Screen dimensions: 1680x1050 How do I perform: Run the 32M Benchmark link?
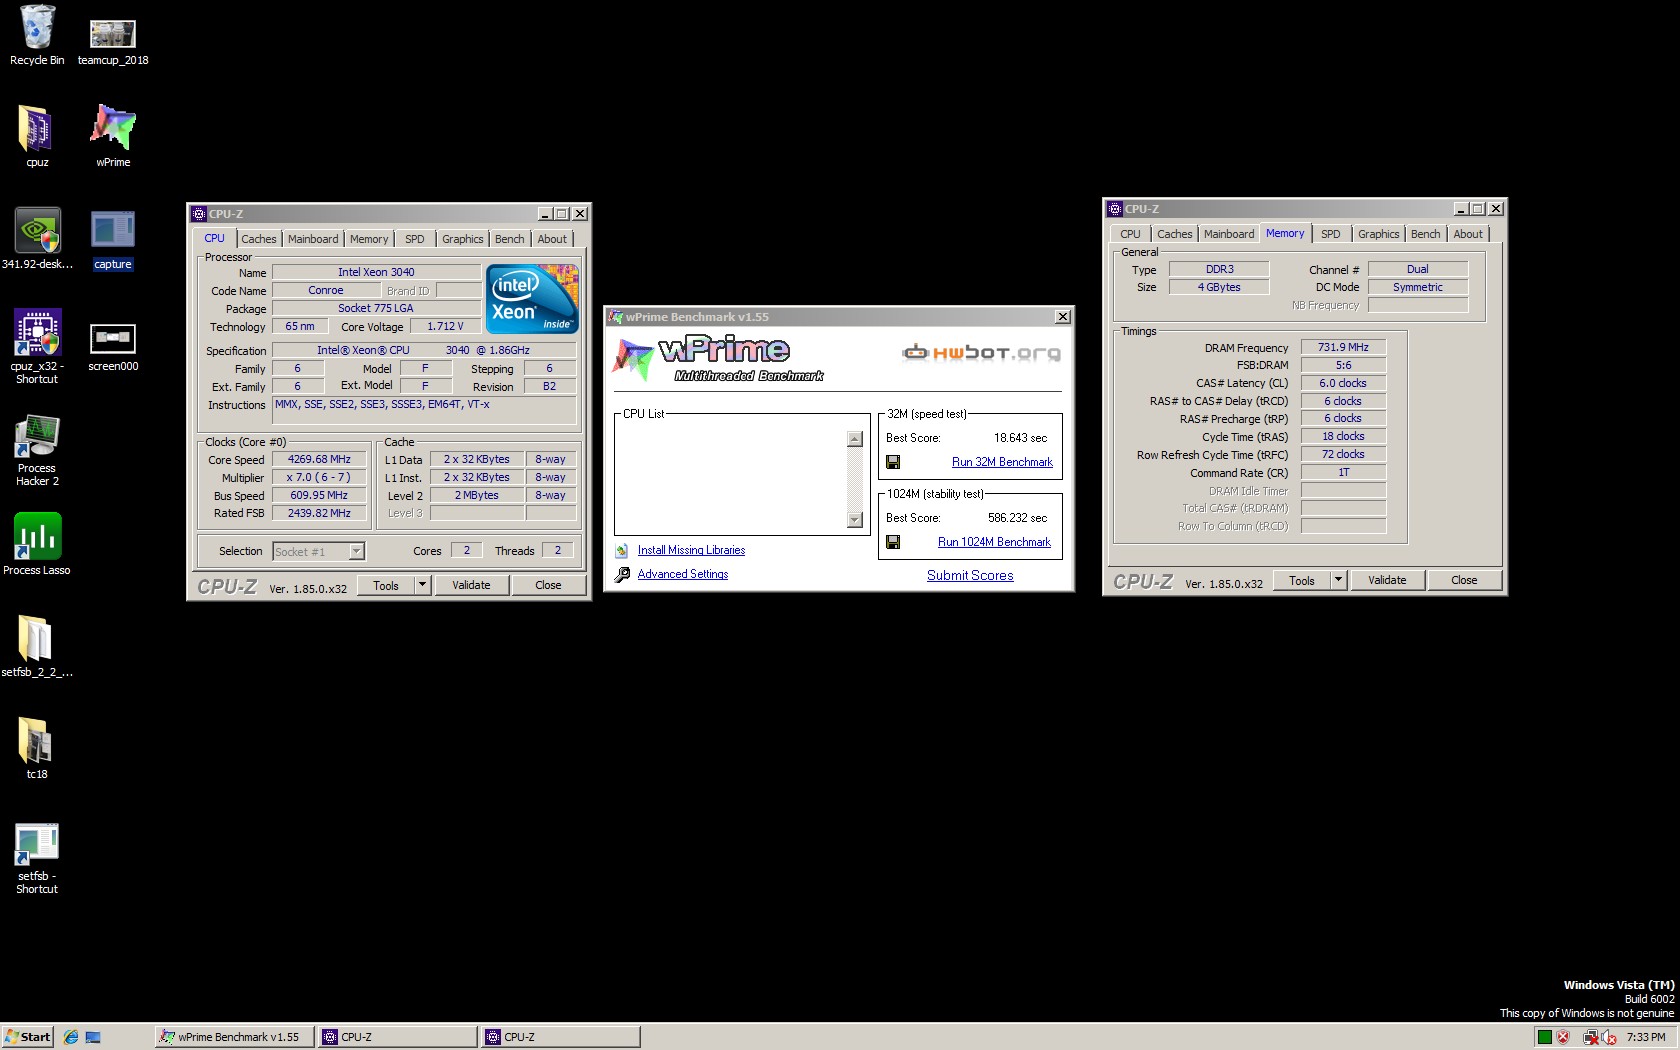pos(1002,462)
